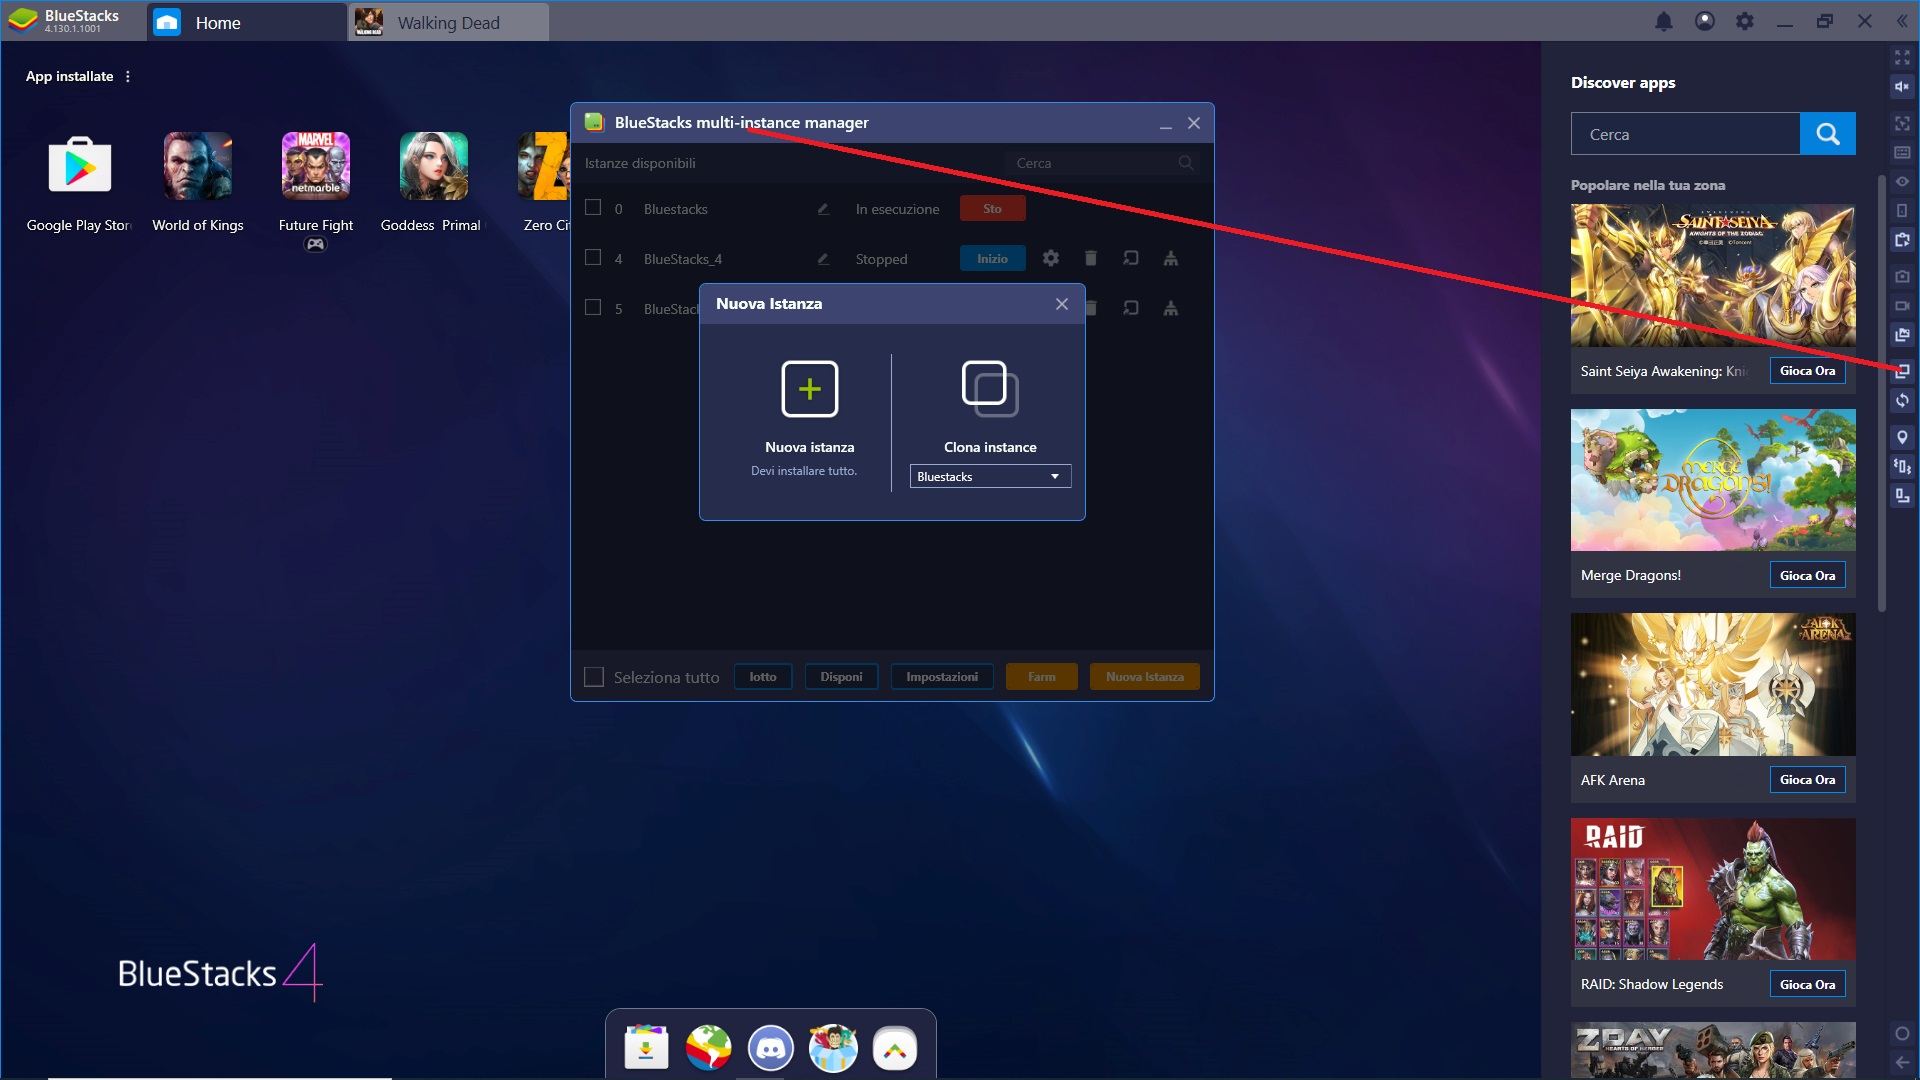Open the multi-instance manager sidebar icon
The image size is (1920, 1080).
1902,371
